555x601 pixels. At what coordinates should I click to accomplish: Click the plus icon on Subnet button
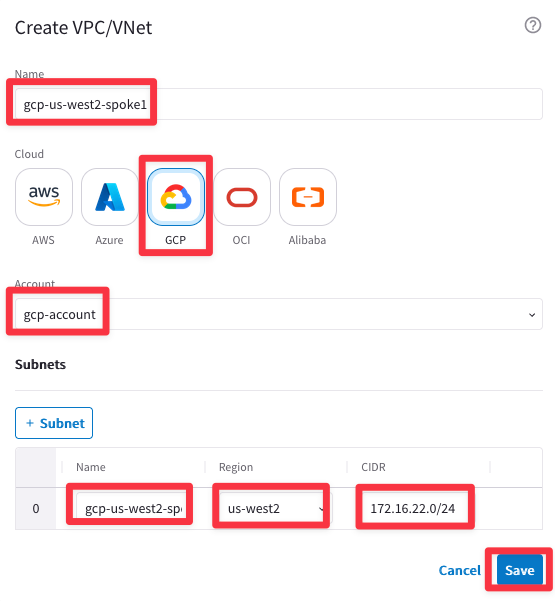pyautogui.click(x=30, y=423)
